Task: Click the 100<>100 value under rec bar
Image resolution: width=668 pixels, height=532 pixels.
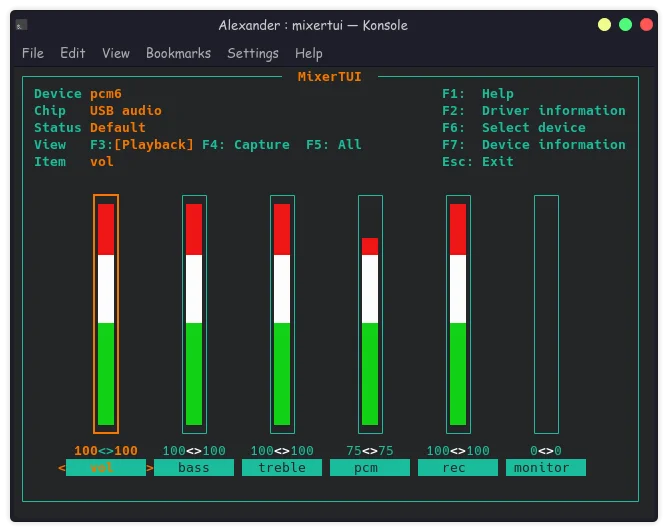Action: click(458, 451)
